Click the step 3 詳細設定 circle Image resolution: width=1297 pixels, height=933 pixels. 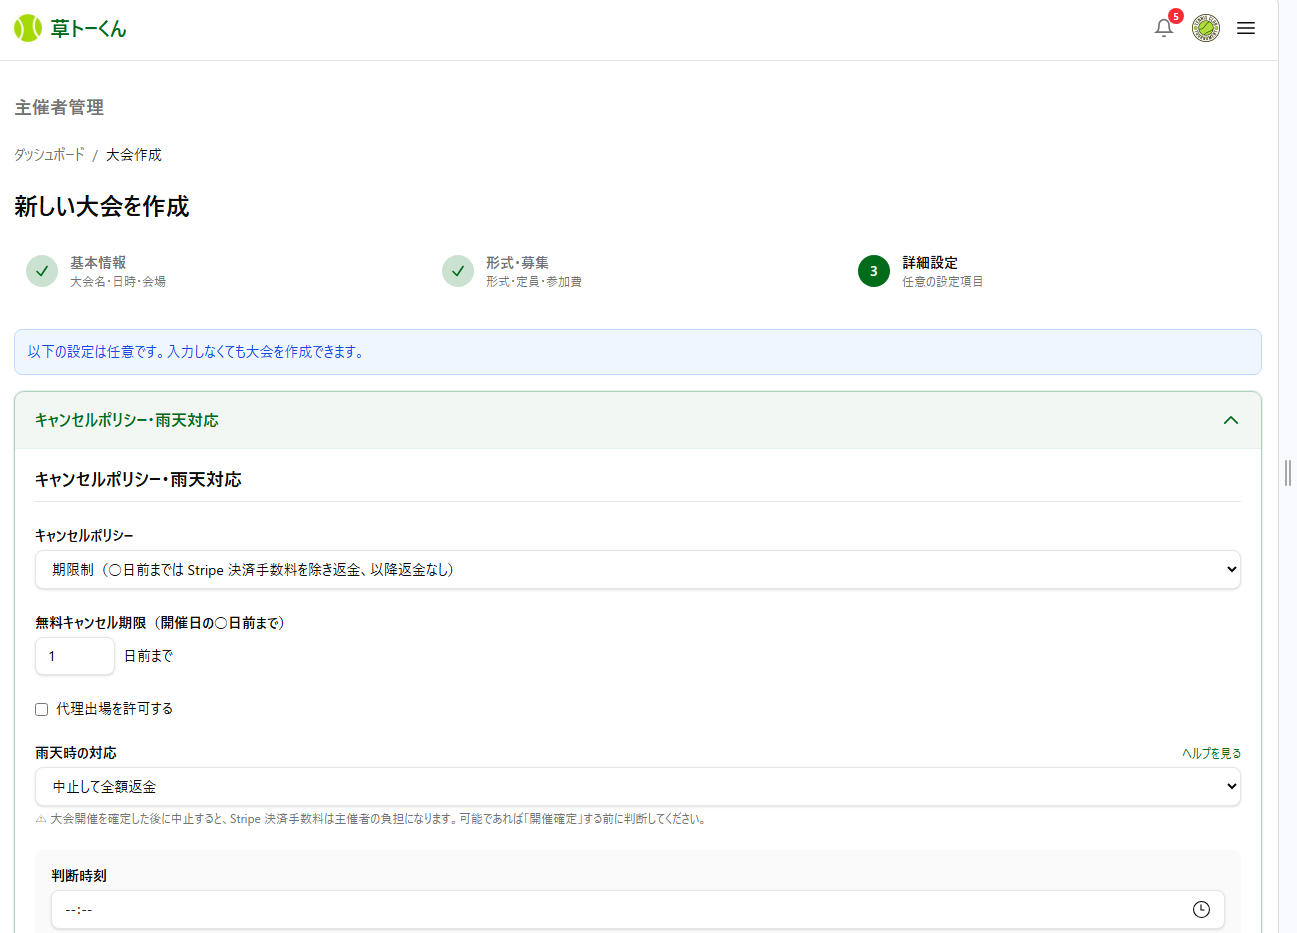click(x=874, y=271)
